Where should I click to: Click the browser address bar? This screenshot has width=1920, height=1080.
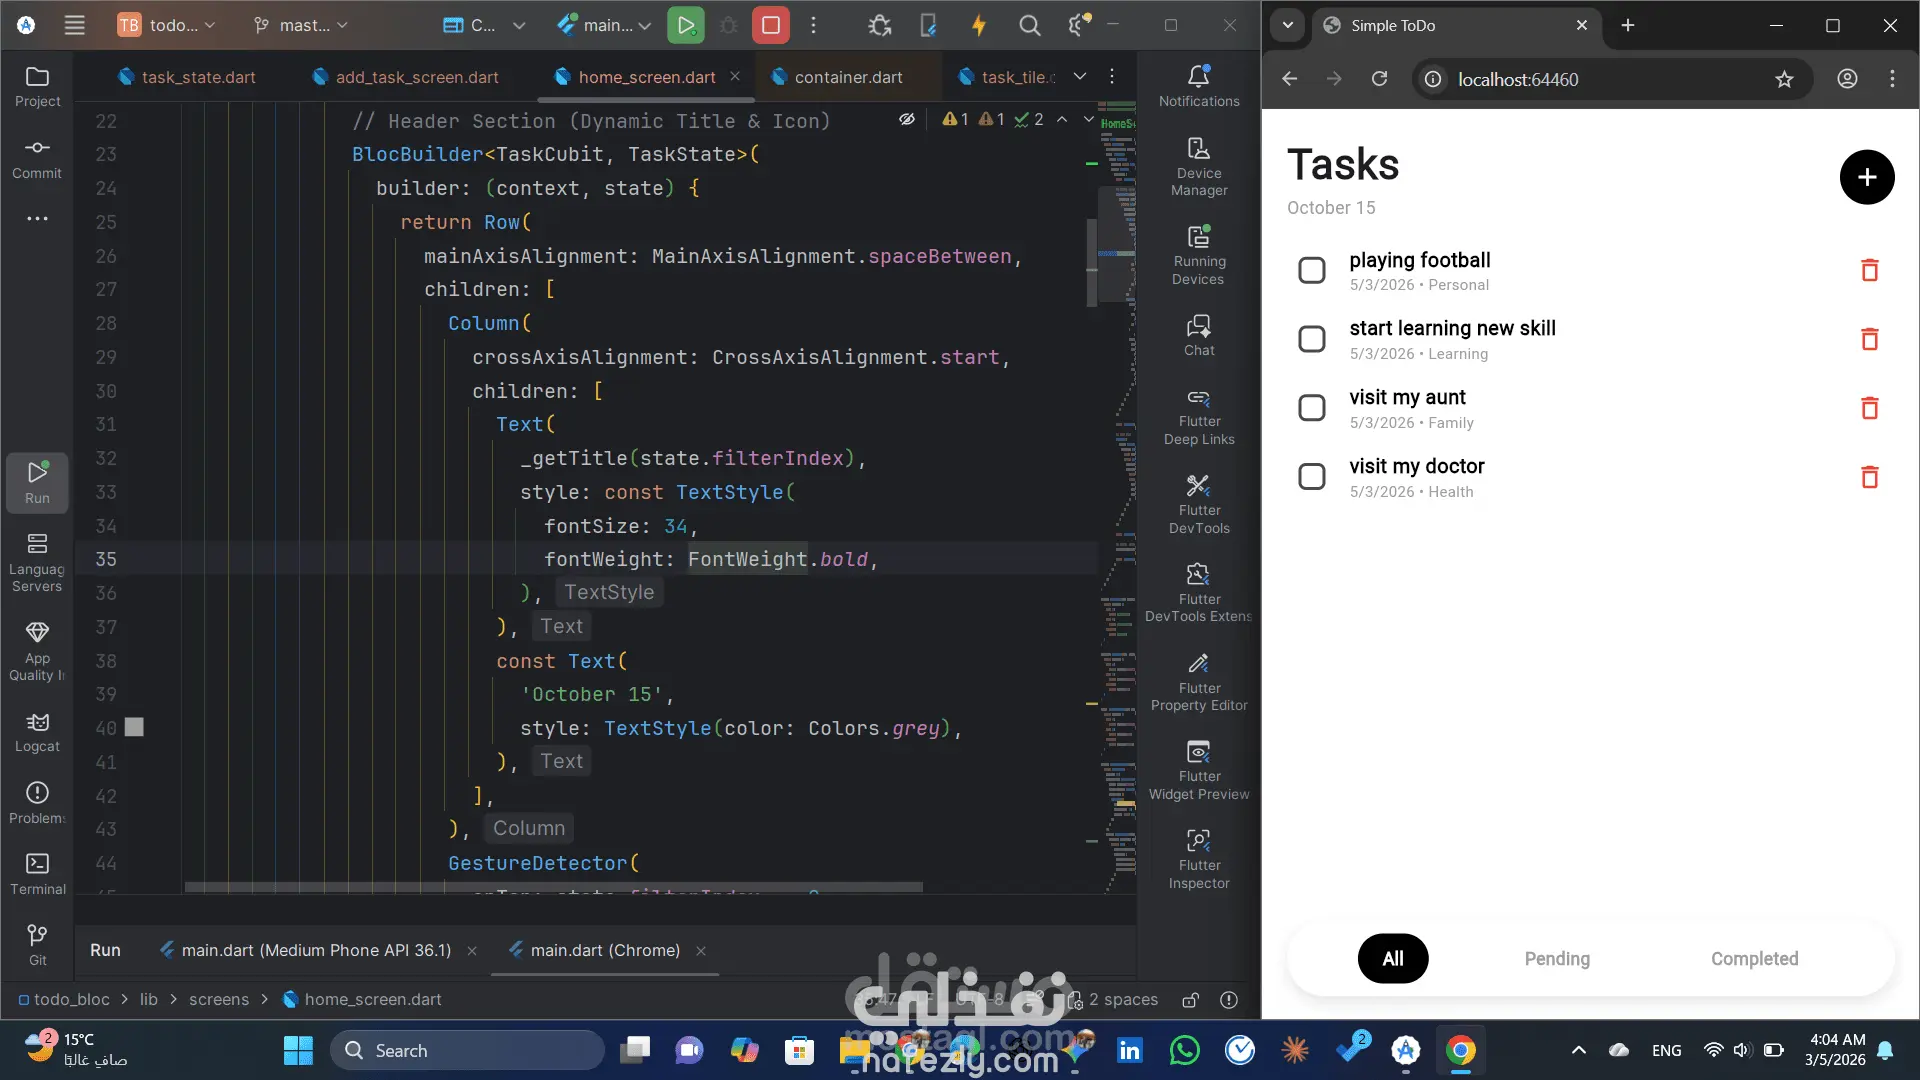coord(1600,80)
